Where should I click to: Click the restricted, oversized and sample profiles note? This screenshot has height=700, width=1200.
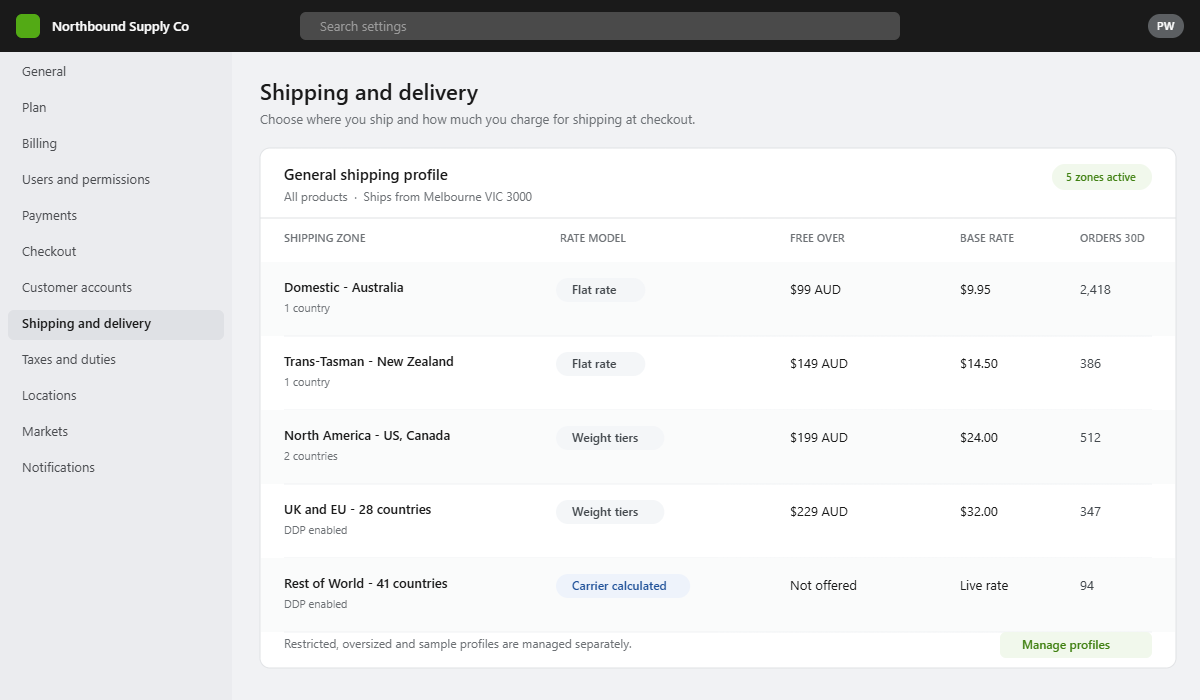pos(458,644)
